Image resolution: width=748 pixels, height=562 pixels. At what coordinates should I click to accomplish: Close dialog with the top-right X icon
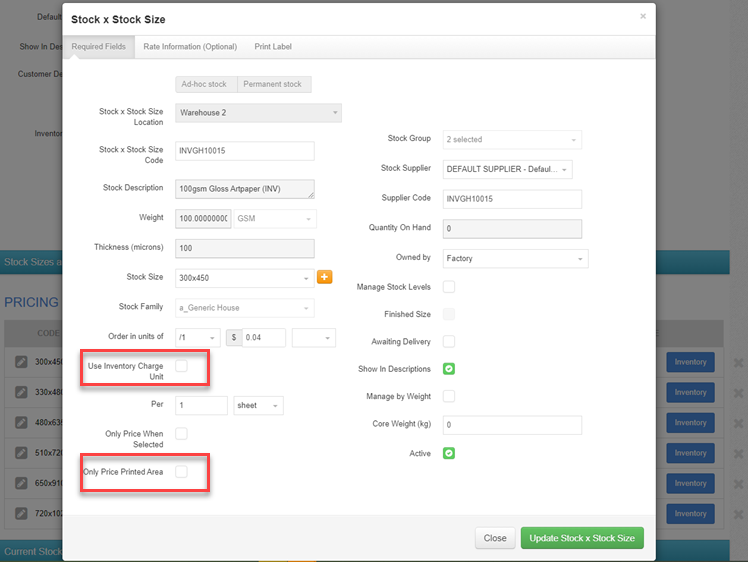[x=643, y=16]
